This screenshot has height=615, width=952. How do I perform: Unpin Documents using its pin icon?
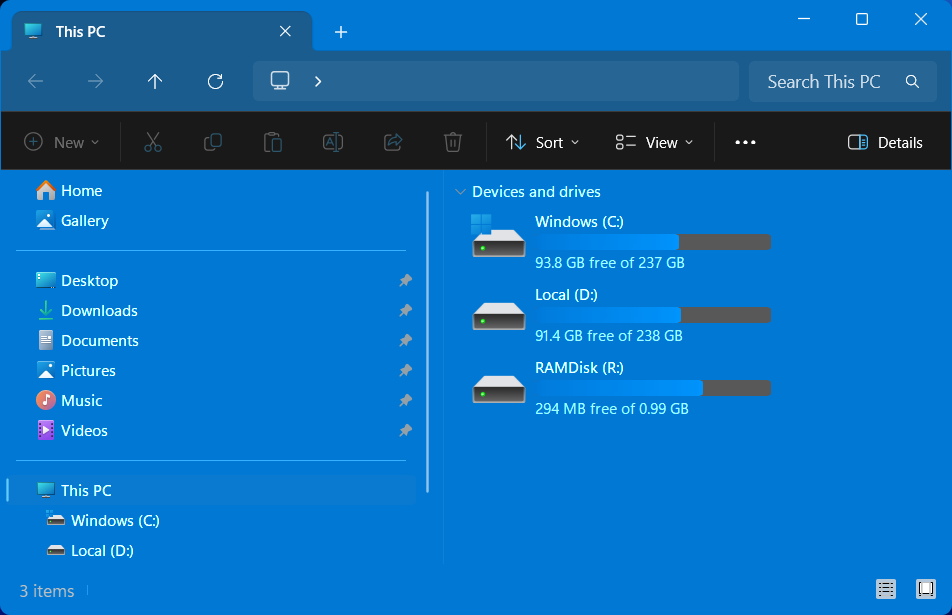406,341
